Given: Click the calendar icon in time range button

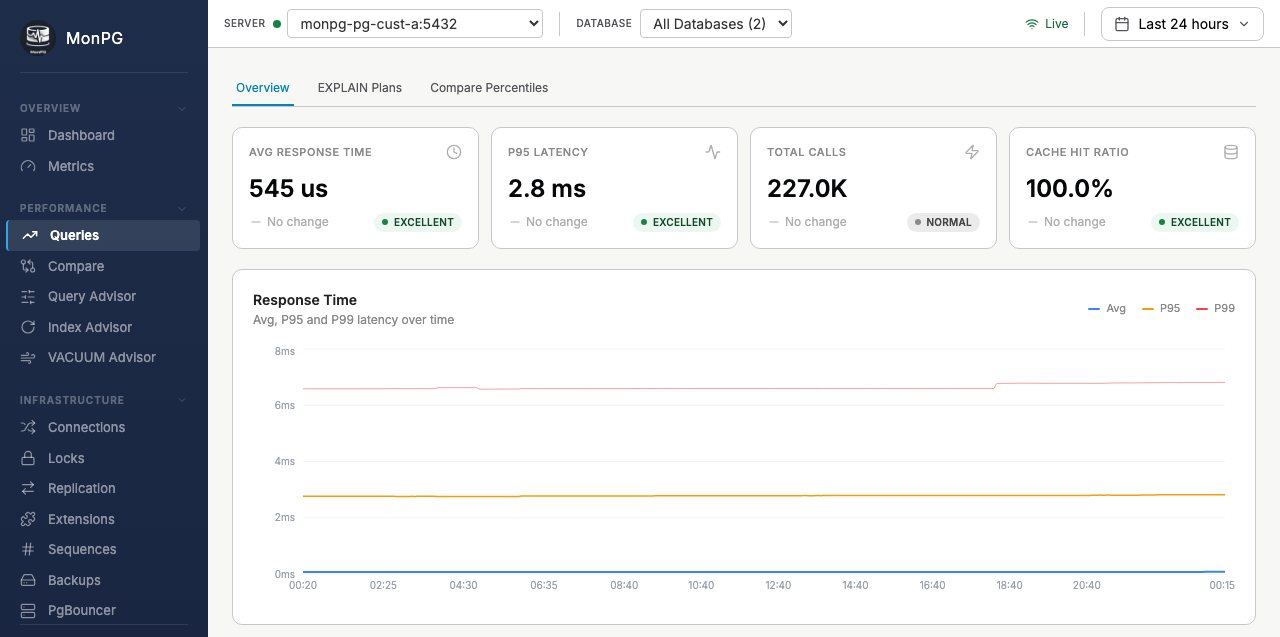Looking at the screenshot, I should tap(1122, 24).
